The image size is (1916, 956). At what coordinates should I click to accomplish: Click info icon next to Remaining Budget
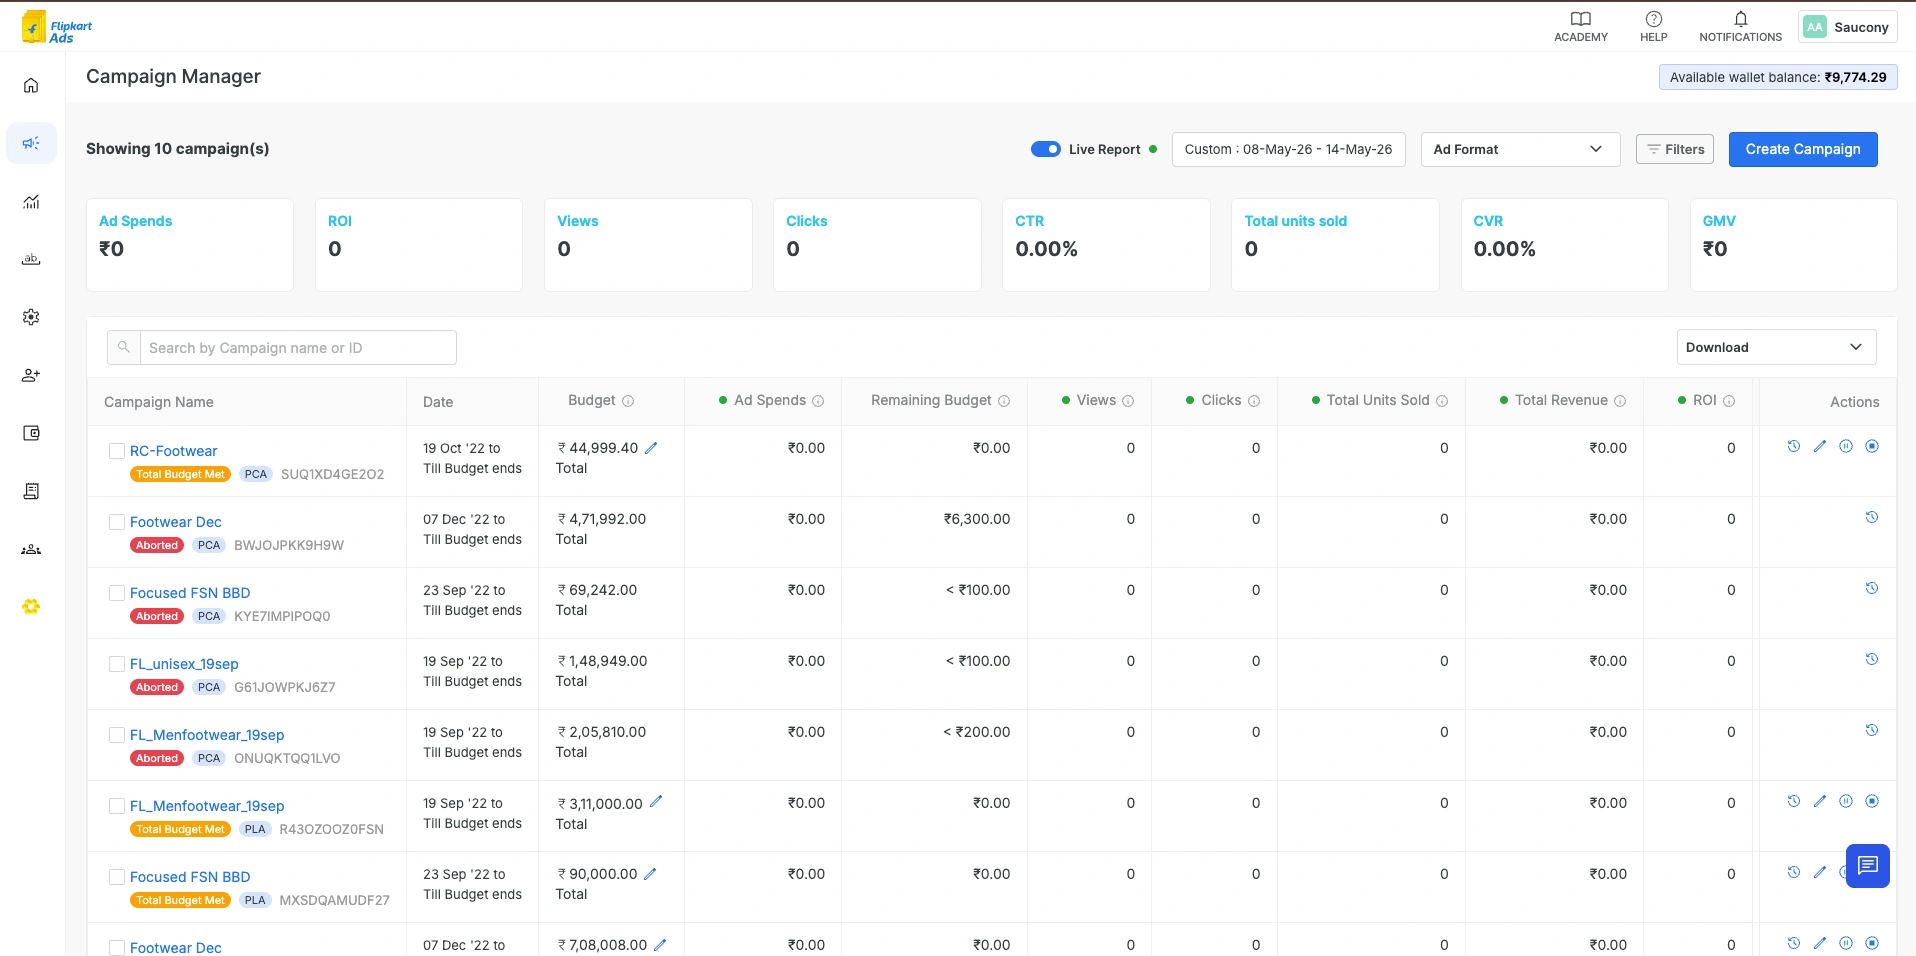tap(1004, 401)
